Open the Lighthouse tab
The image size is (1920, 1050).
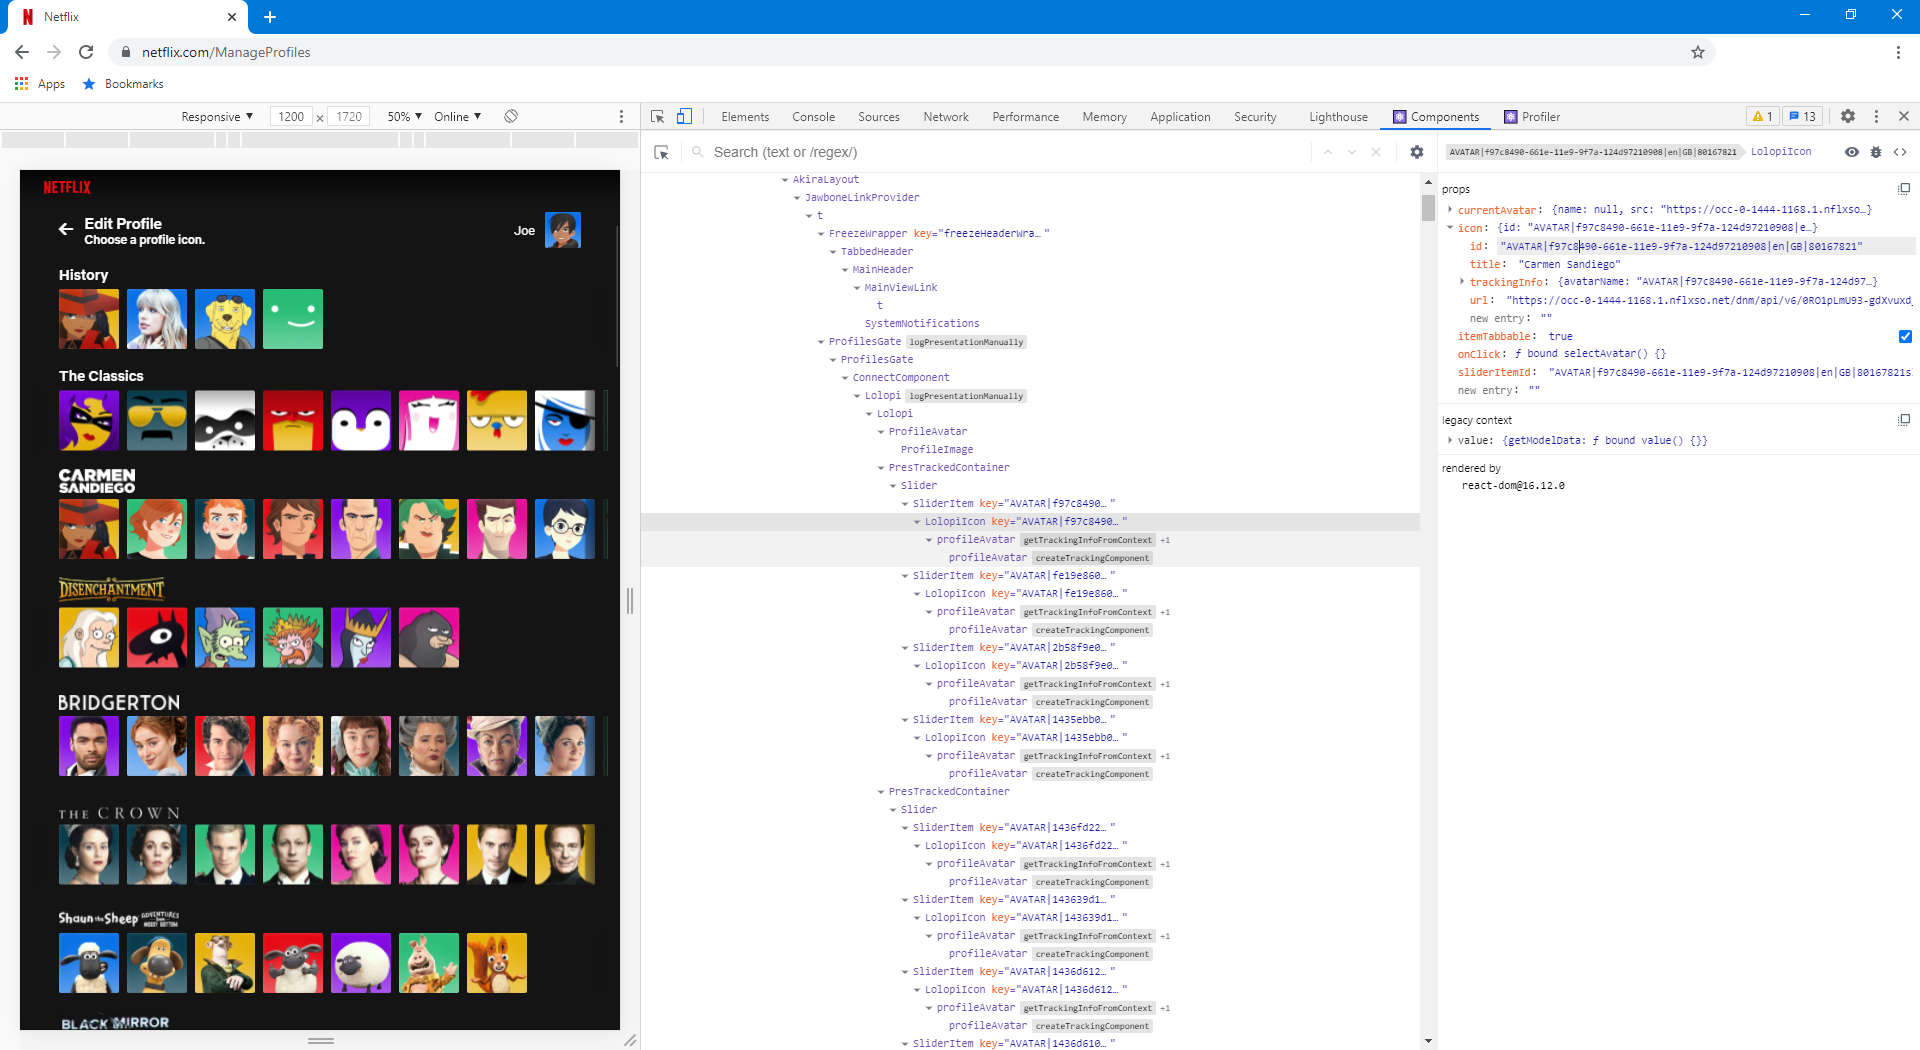coord(1338,117)
